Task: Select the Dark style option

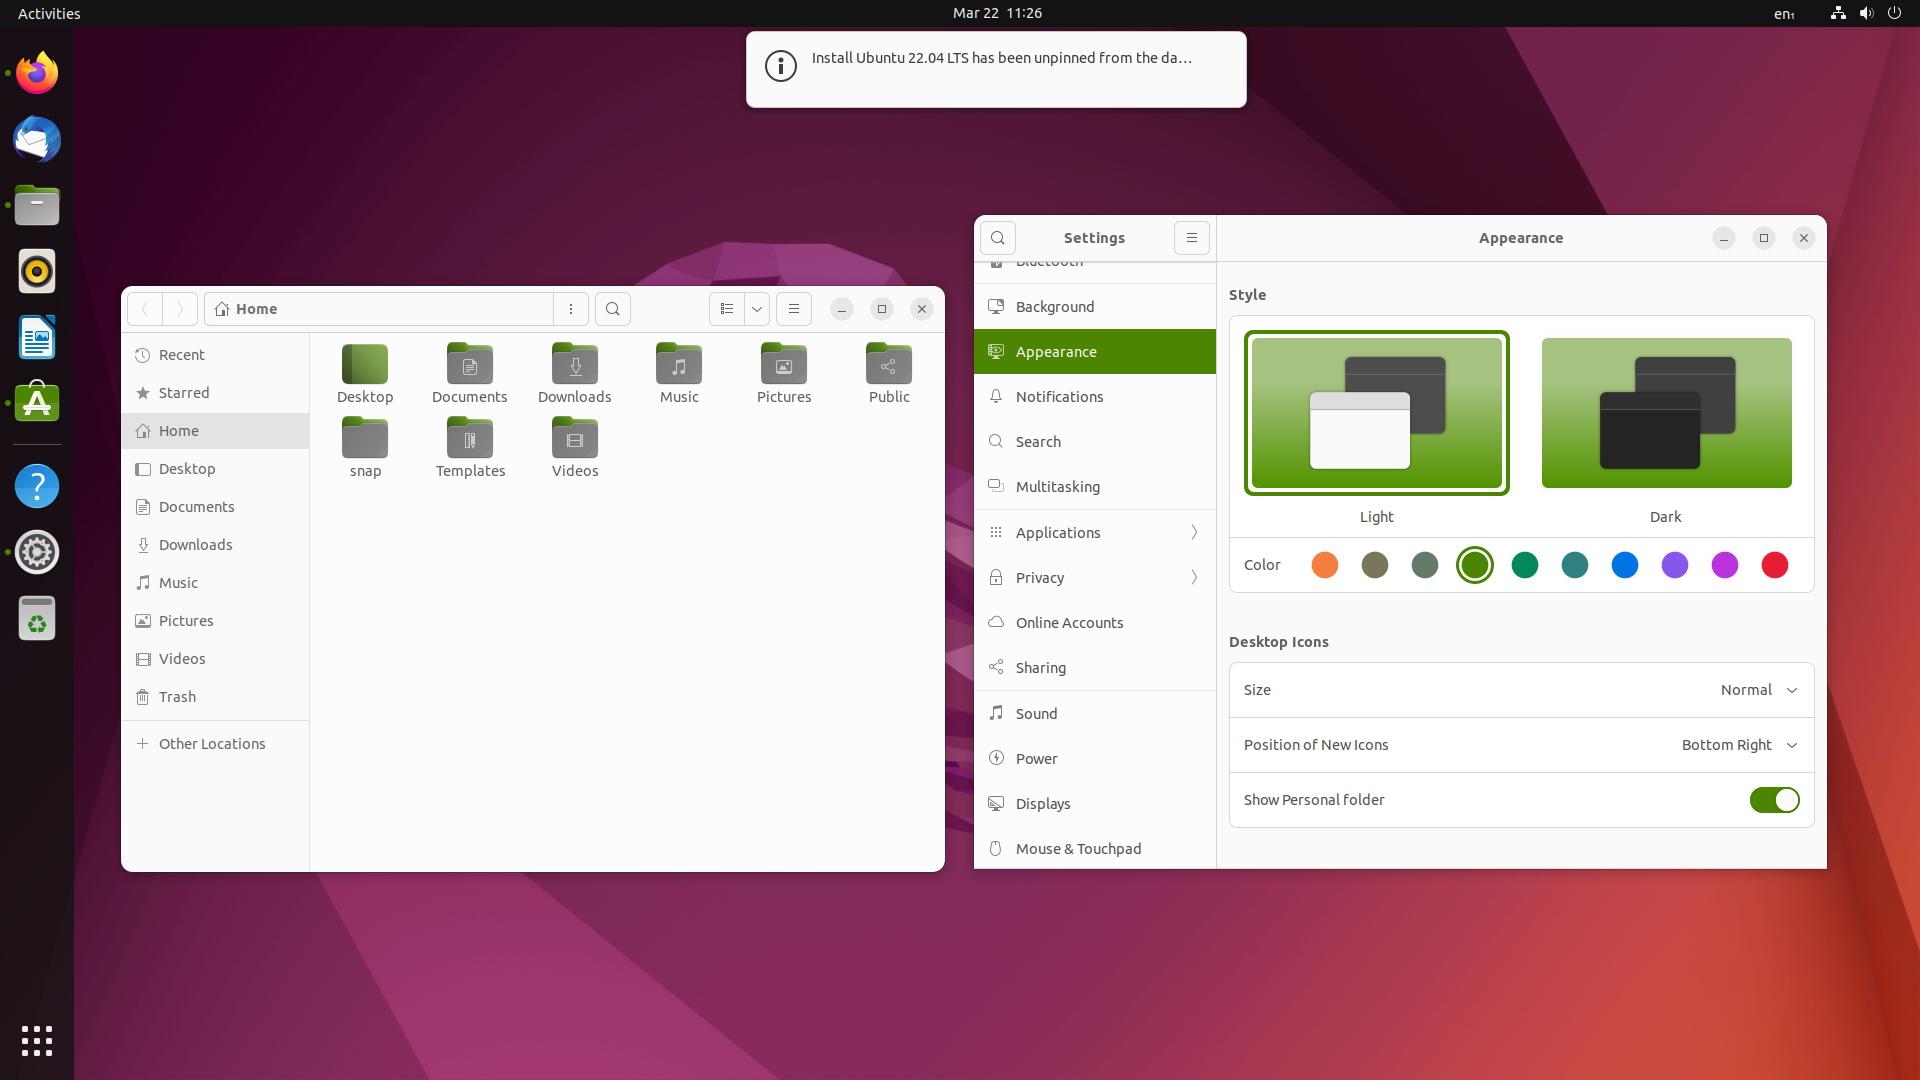Action: (1664, 412)
